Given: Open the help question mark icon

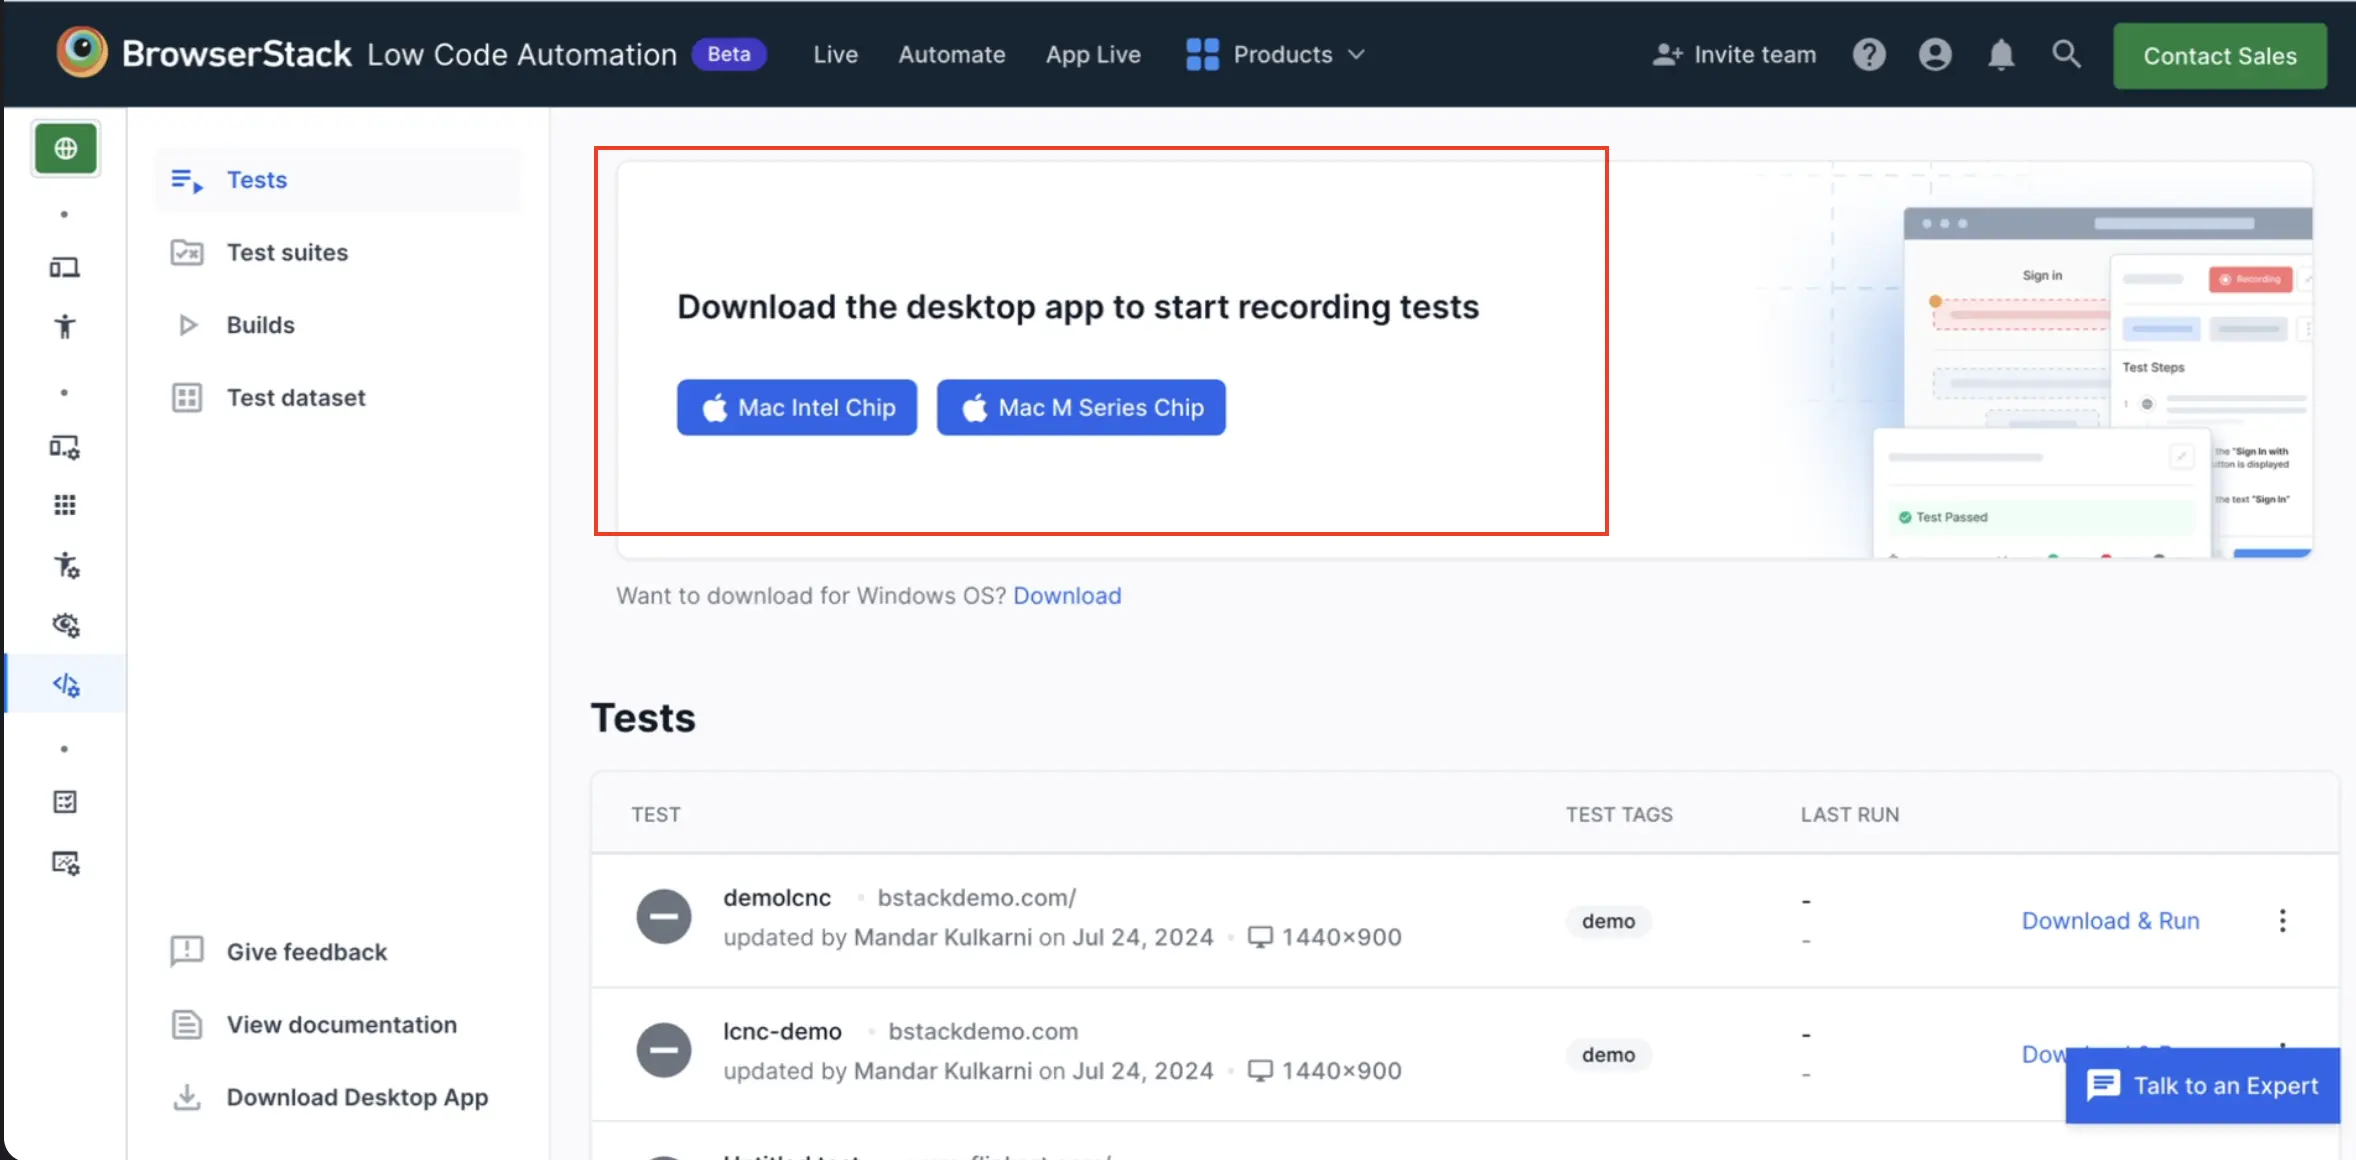Looking at the screenshot, I should tap(1868, 55).
